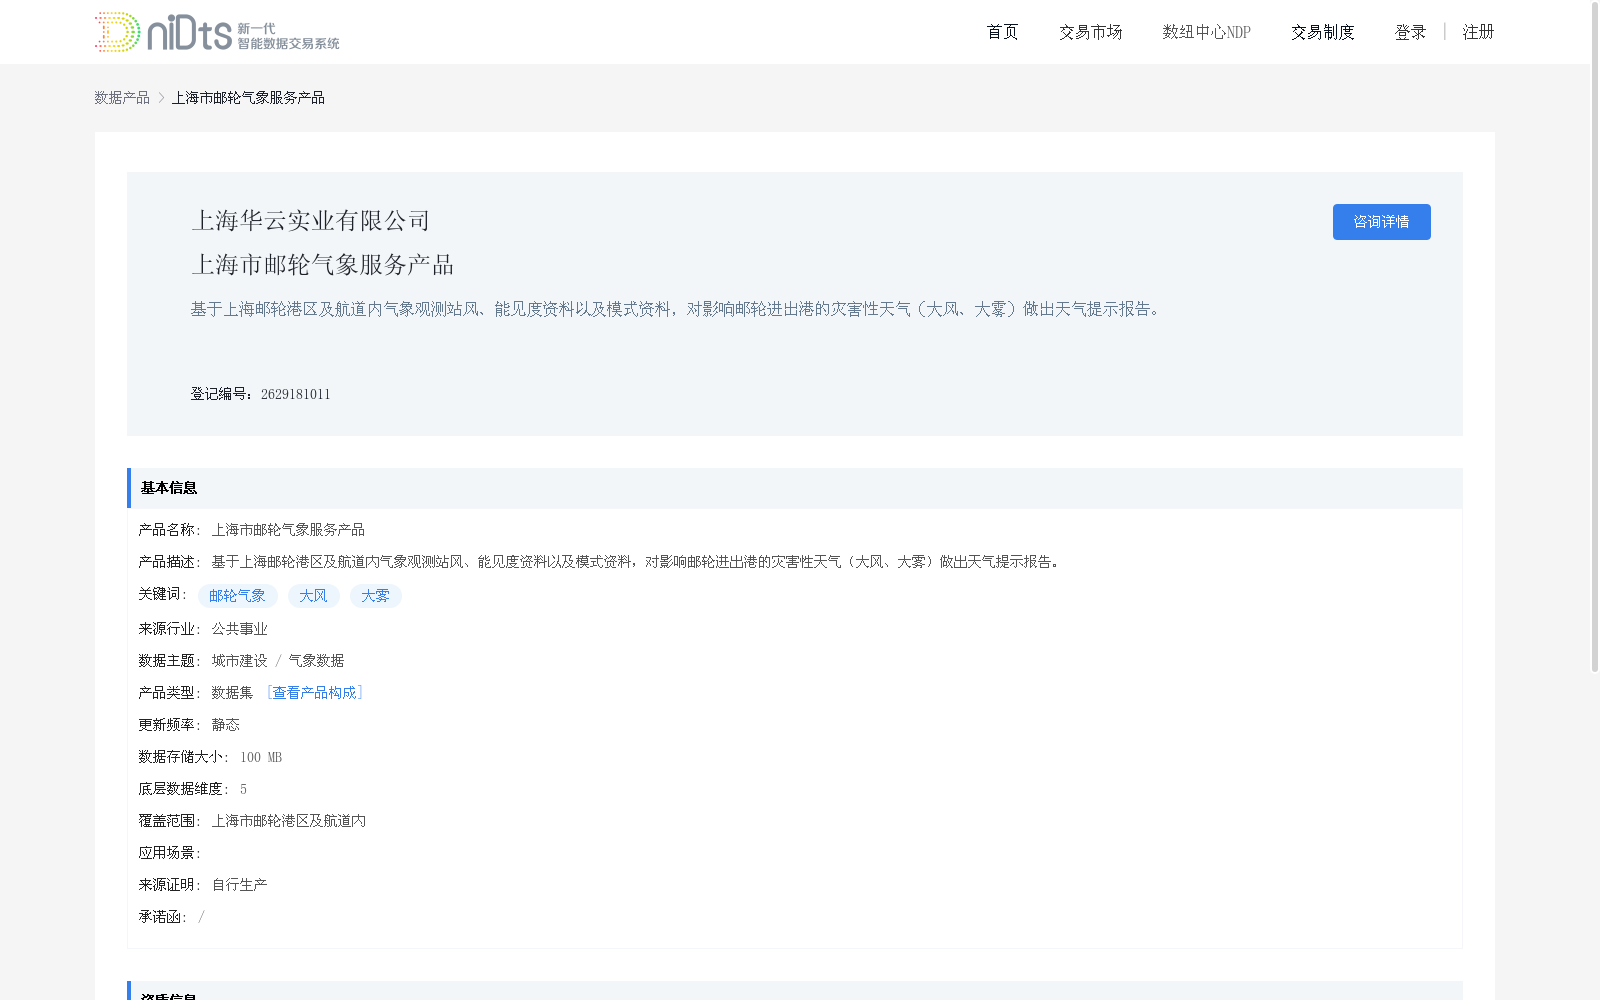Click the 咨询详情 button
This screenshot has width=1600, height=1000.
pyautogui.click(x=1381, y=222)
